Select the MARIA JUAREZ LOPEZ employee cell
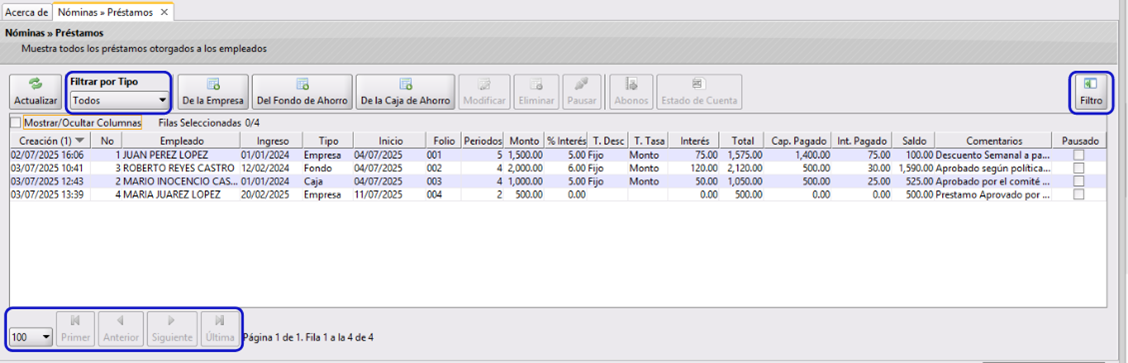The image size is (1128, 363). pos(181,194)
